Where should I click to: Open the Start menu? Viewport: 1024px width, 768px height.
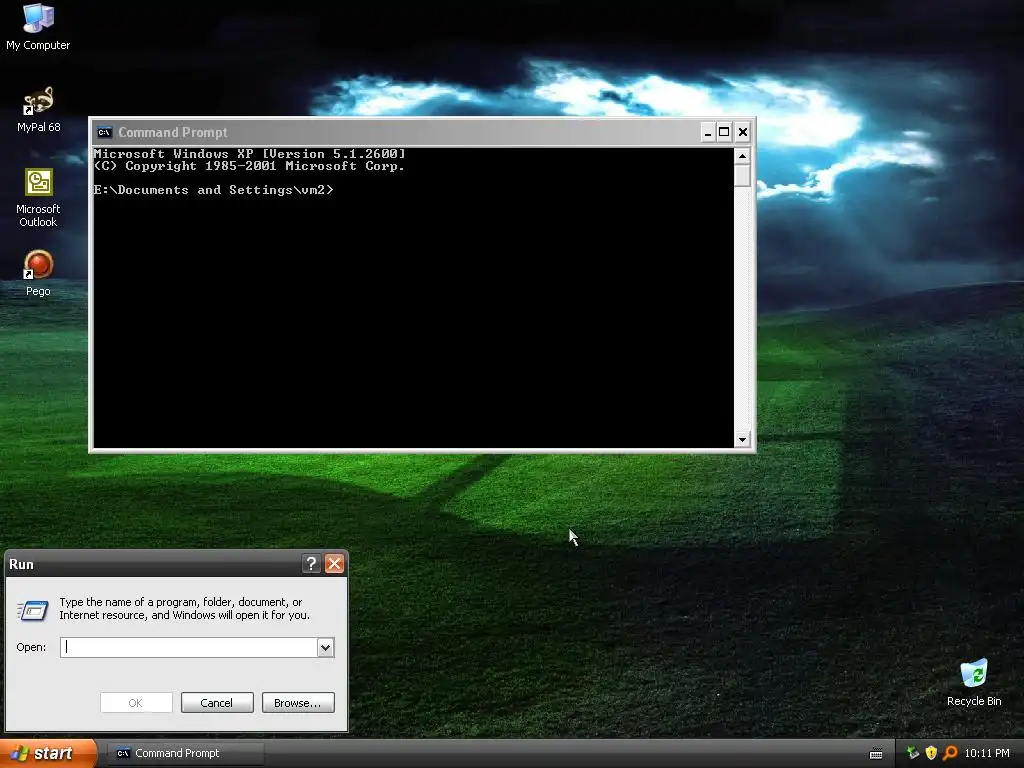48,754
